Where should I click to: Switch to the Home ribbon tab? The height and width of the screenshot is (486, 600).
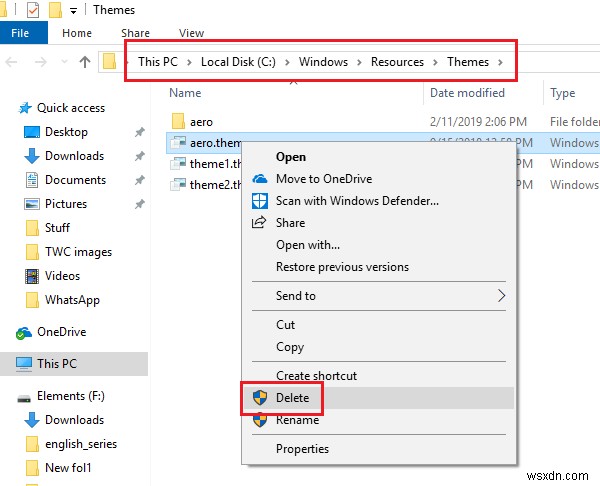click(x=77, y=33)
